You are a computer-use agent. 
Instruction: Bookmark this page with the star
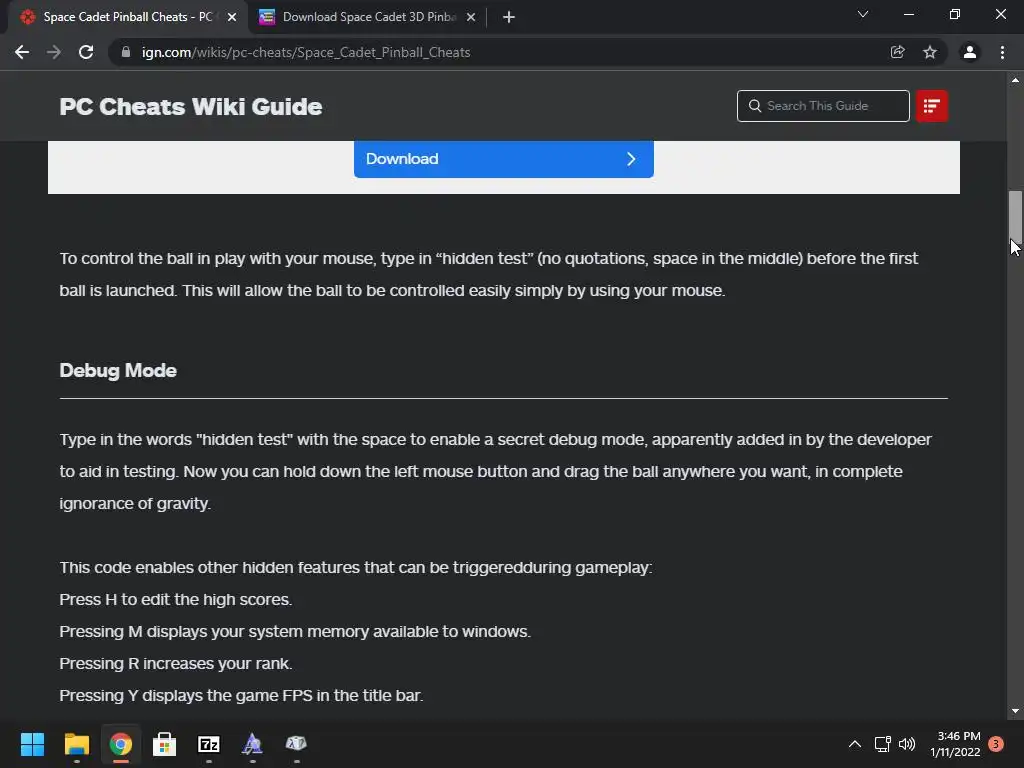point(929,52)
